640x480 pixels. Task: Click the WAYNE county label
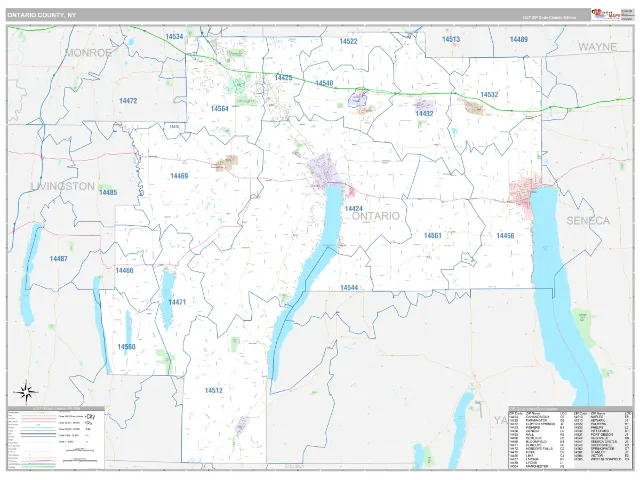pos(598,47)
